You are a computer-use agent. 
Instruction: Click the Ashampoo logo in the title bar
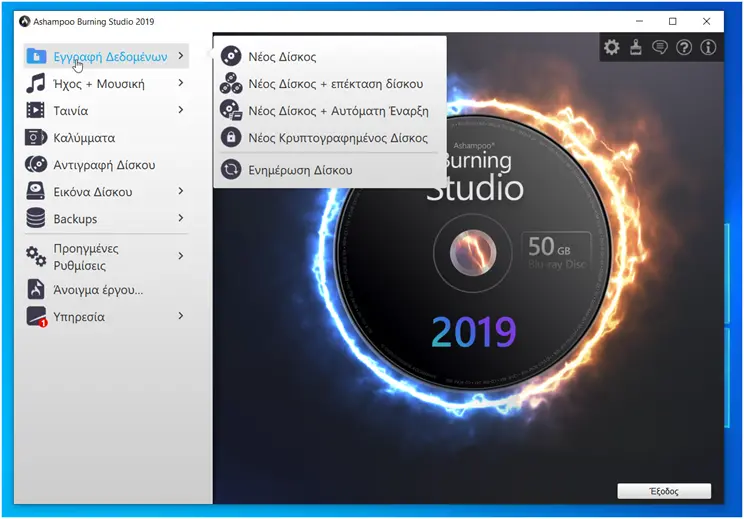pyautogui.click(x=24, y=21)
